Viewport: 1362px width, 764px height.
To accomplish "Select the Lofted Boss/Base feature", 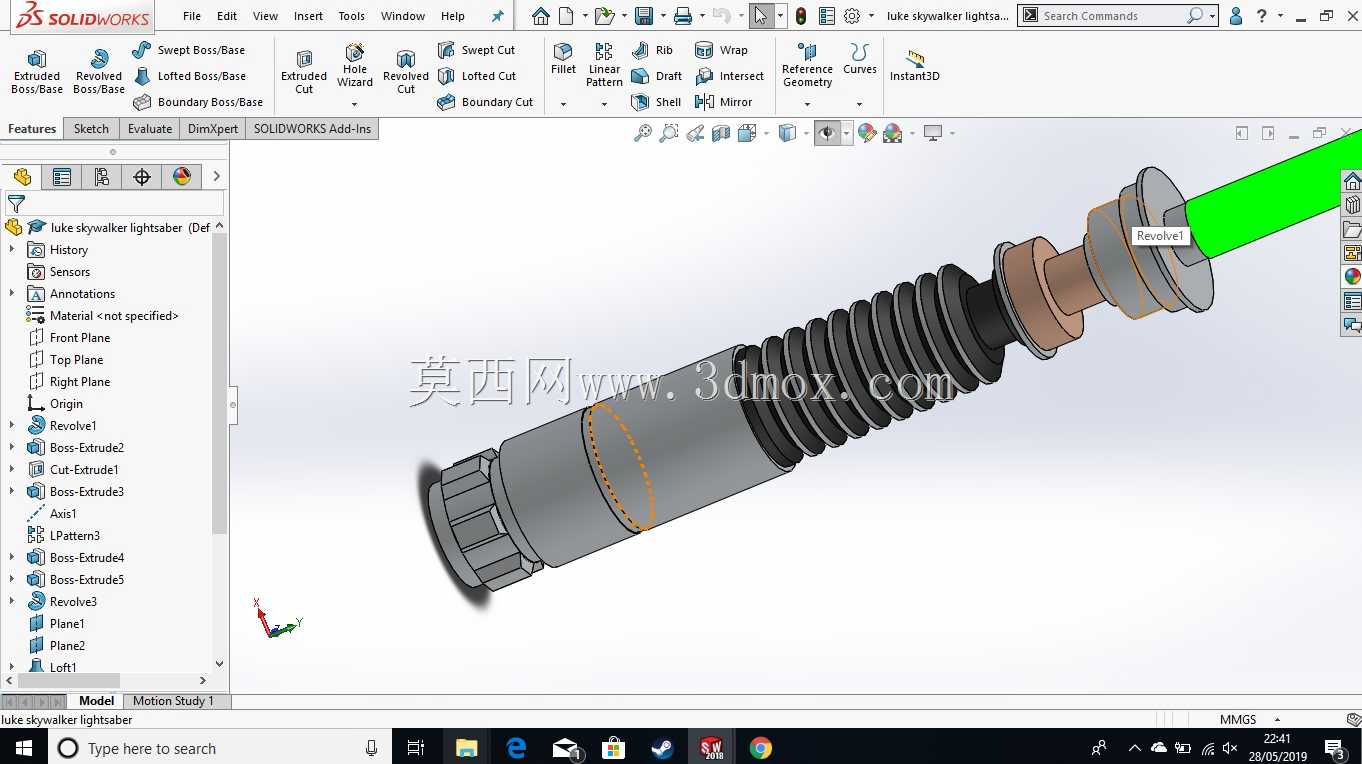I will click(189, 76).
